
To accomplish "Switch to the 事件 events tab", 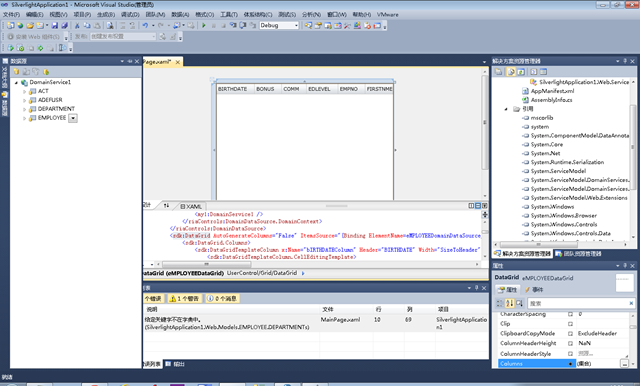I will click(534, 290).
